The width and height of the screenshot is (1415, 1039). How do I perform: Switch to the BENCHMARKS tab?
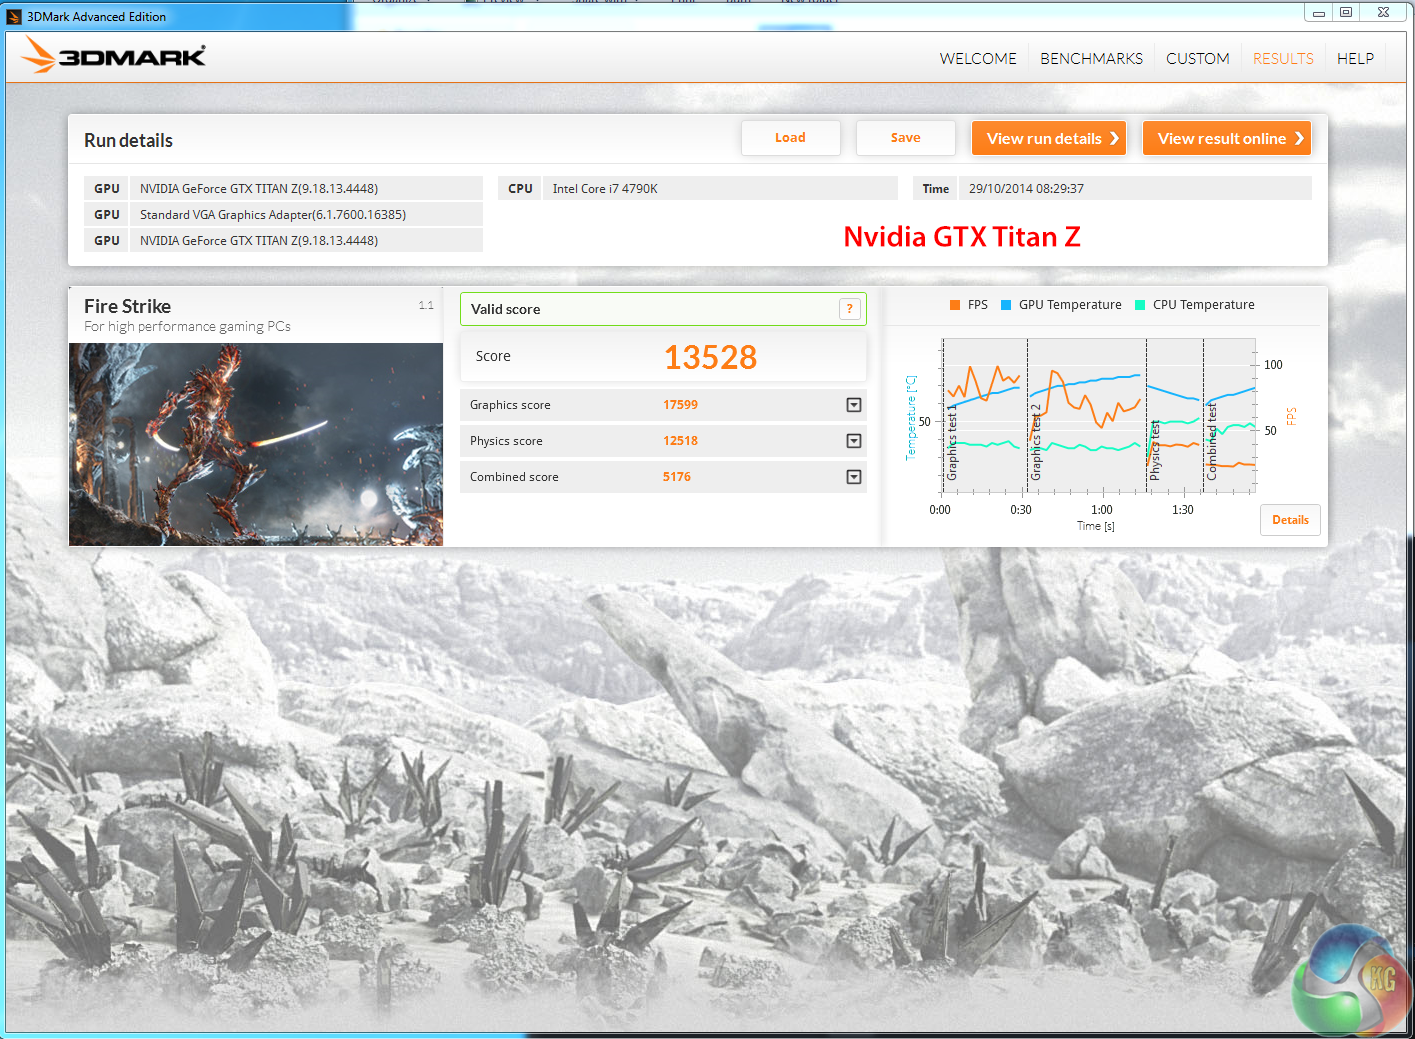pyautogui.click(x=1091, y=59)
